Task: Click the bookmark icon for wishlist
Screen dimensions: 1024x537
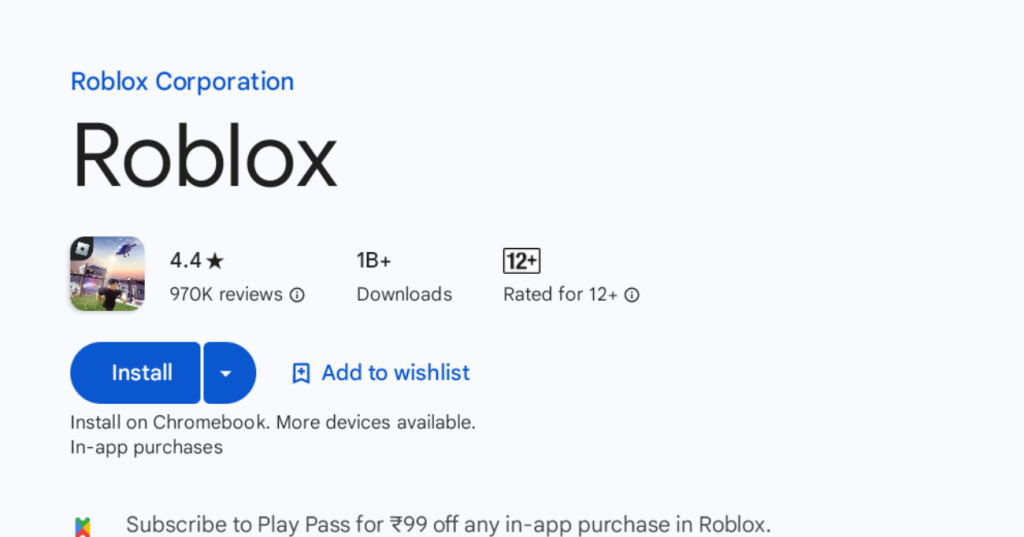Action: tap(300, 373)
